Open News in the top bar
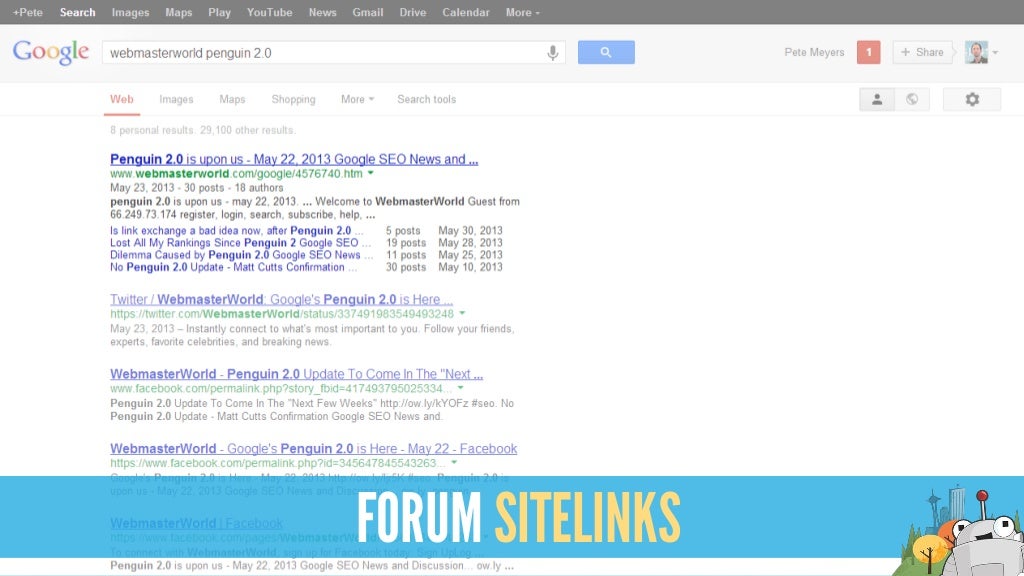 (x=323, y=12)
